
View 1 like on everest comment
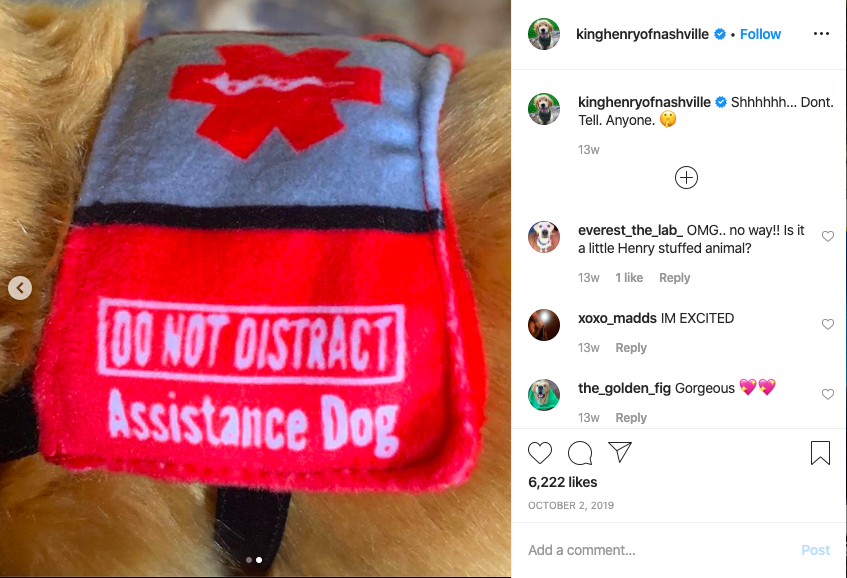coord(629,278)
